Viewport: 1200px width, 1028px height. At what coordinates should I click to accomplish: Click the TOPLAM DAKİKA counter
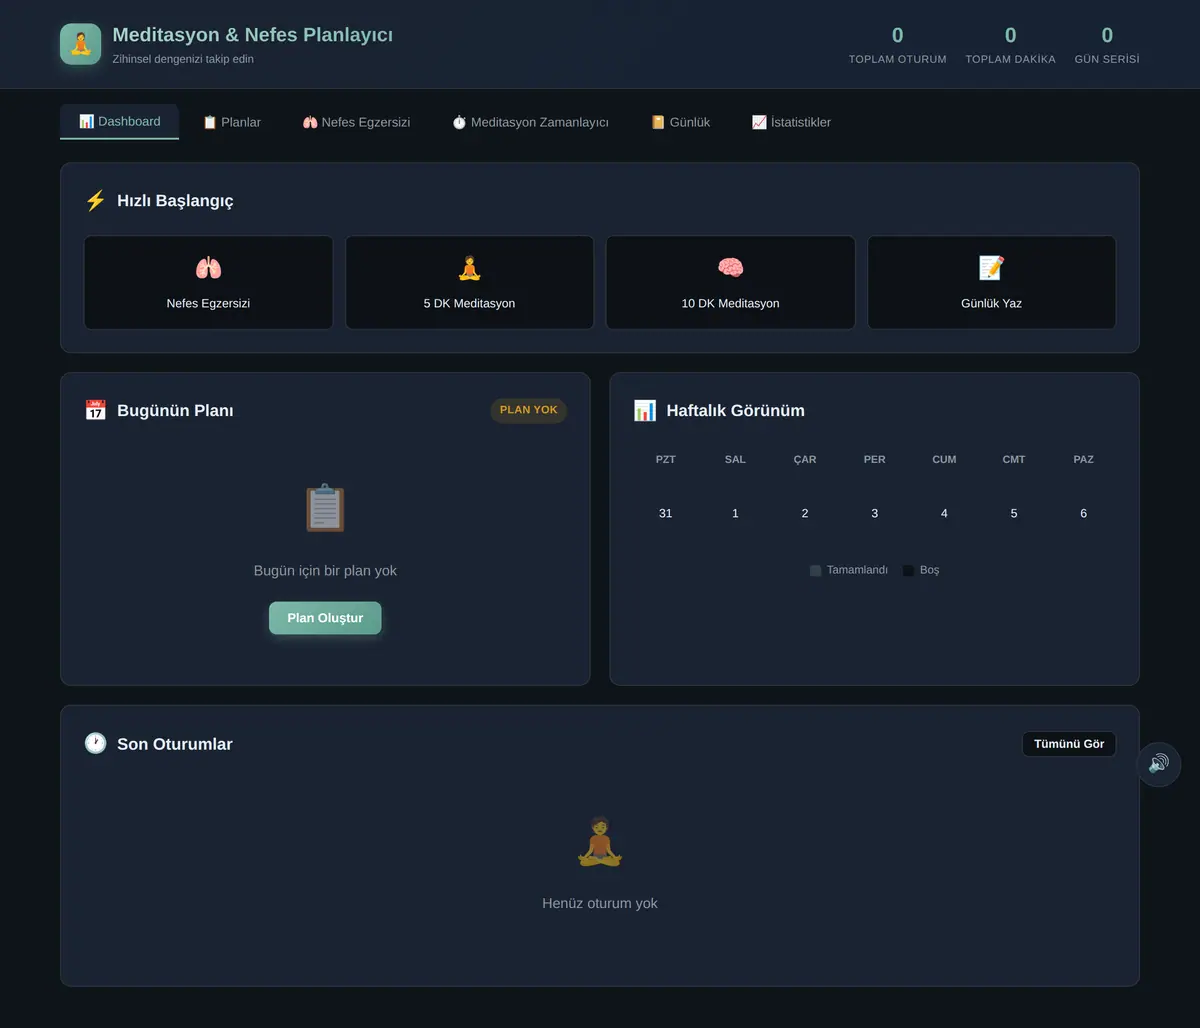point(1010,45)
